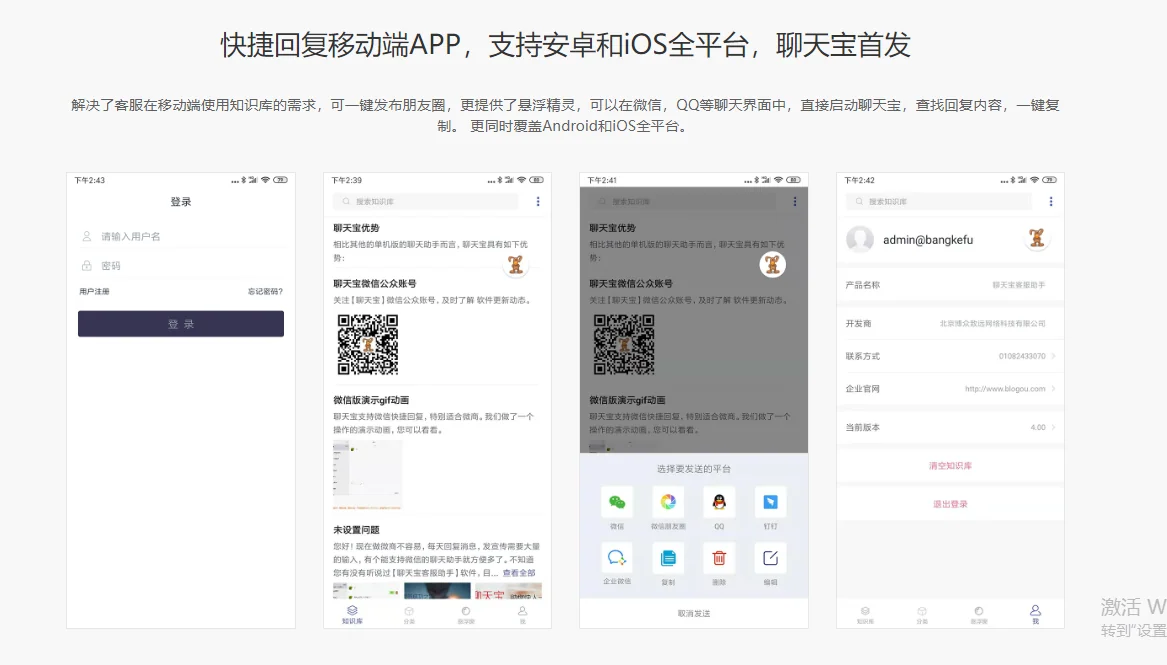This screenshot has width=1167, height=665.
Task: Click 搜索知识库 search box on the 2:39 screen
Action: pos(426,202)
